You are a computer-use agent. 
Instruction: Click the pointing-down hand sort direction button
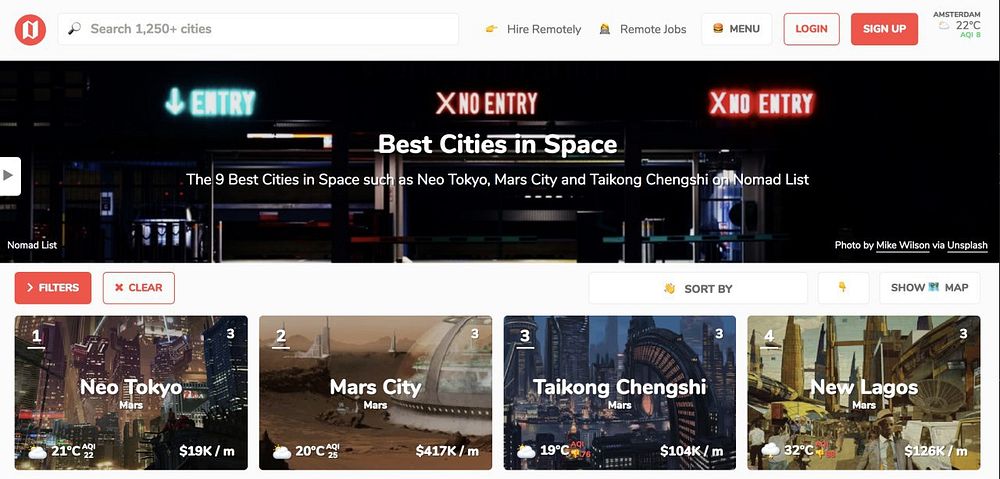point(843,288)
